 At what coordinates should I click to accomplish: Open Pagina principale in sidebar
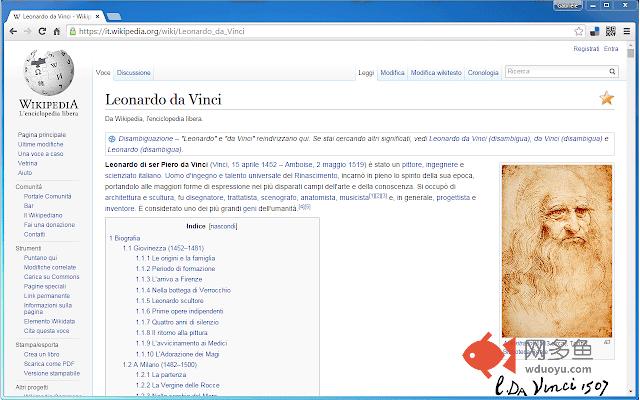tap(42, 135)
